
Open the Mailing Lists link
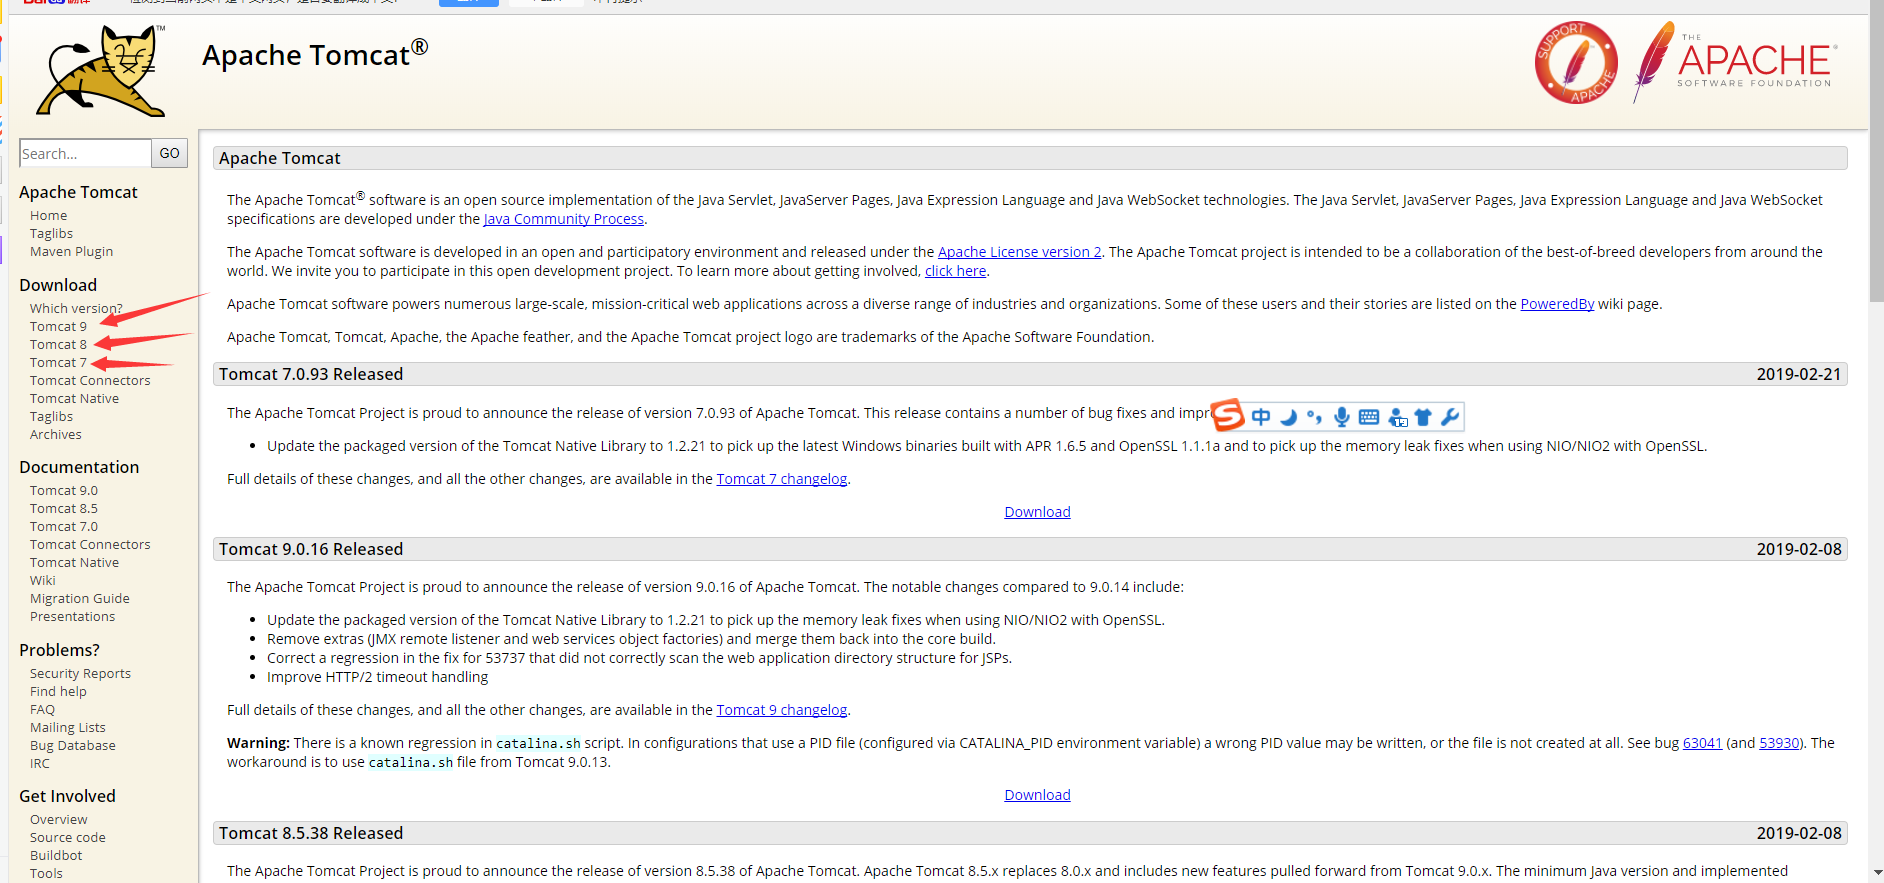68,727
